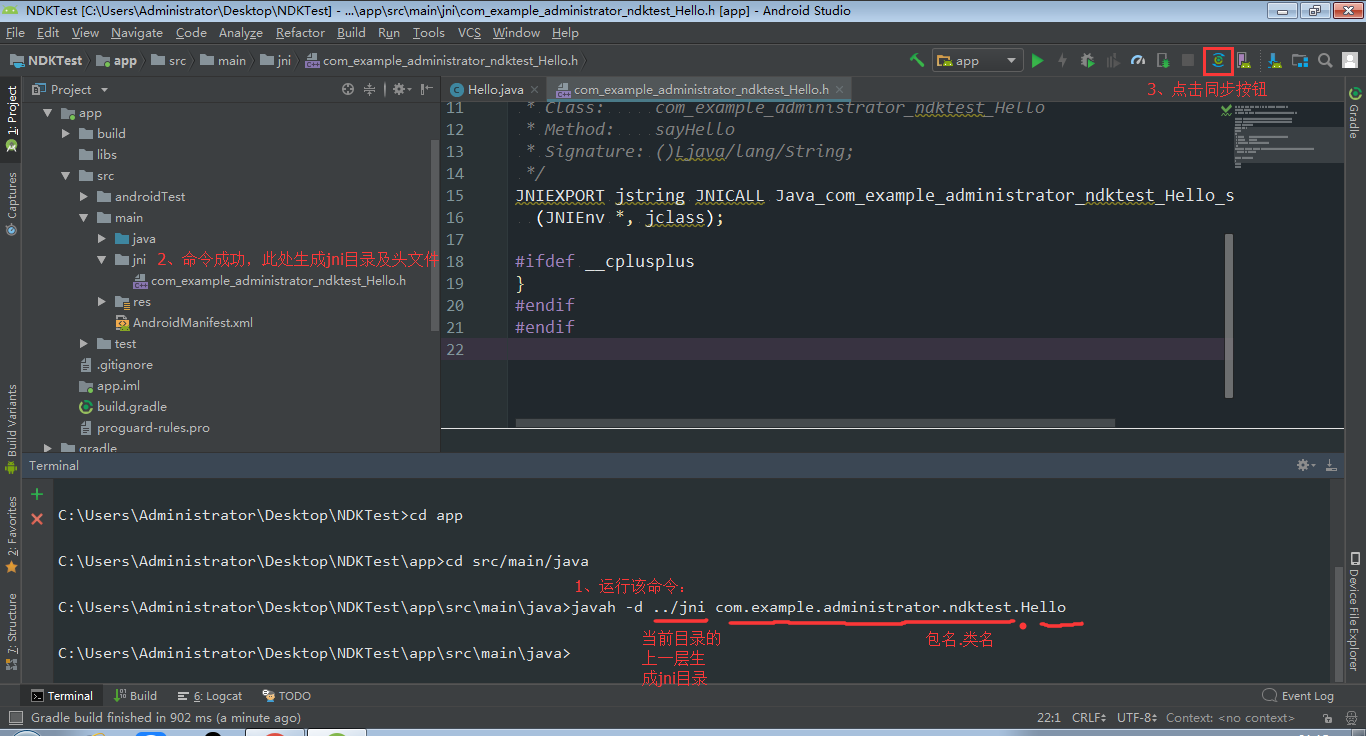
Task: Click the Apply Changes lightning icon
Action: (1063, 60)
